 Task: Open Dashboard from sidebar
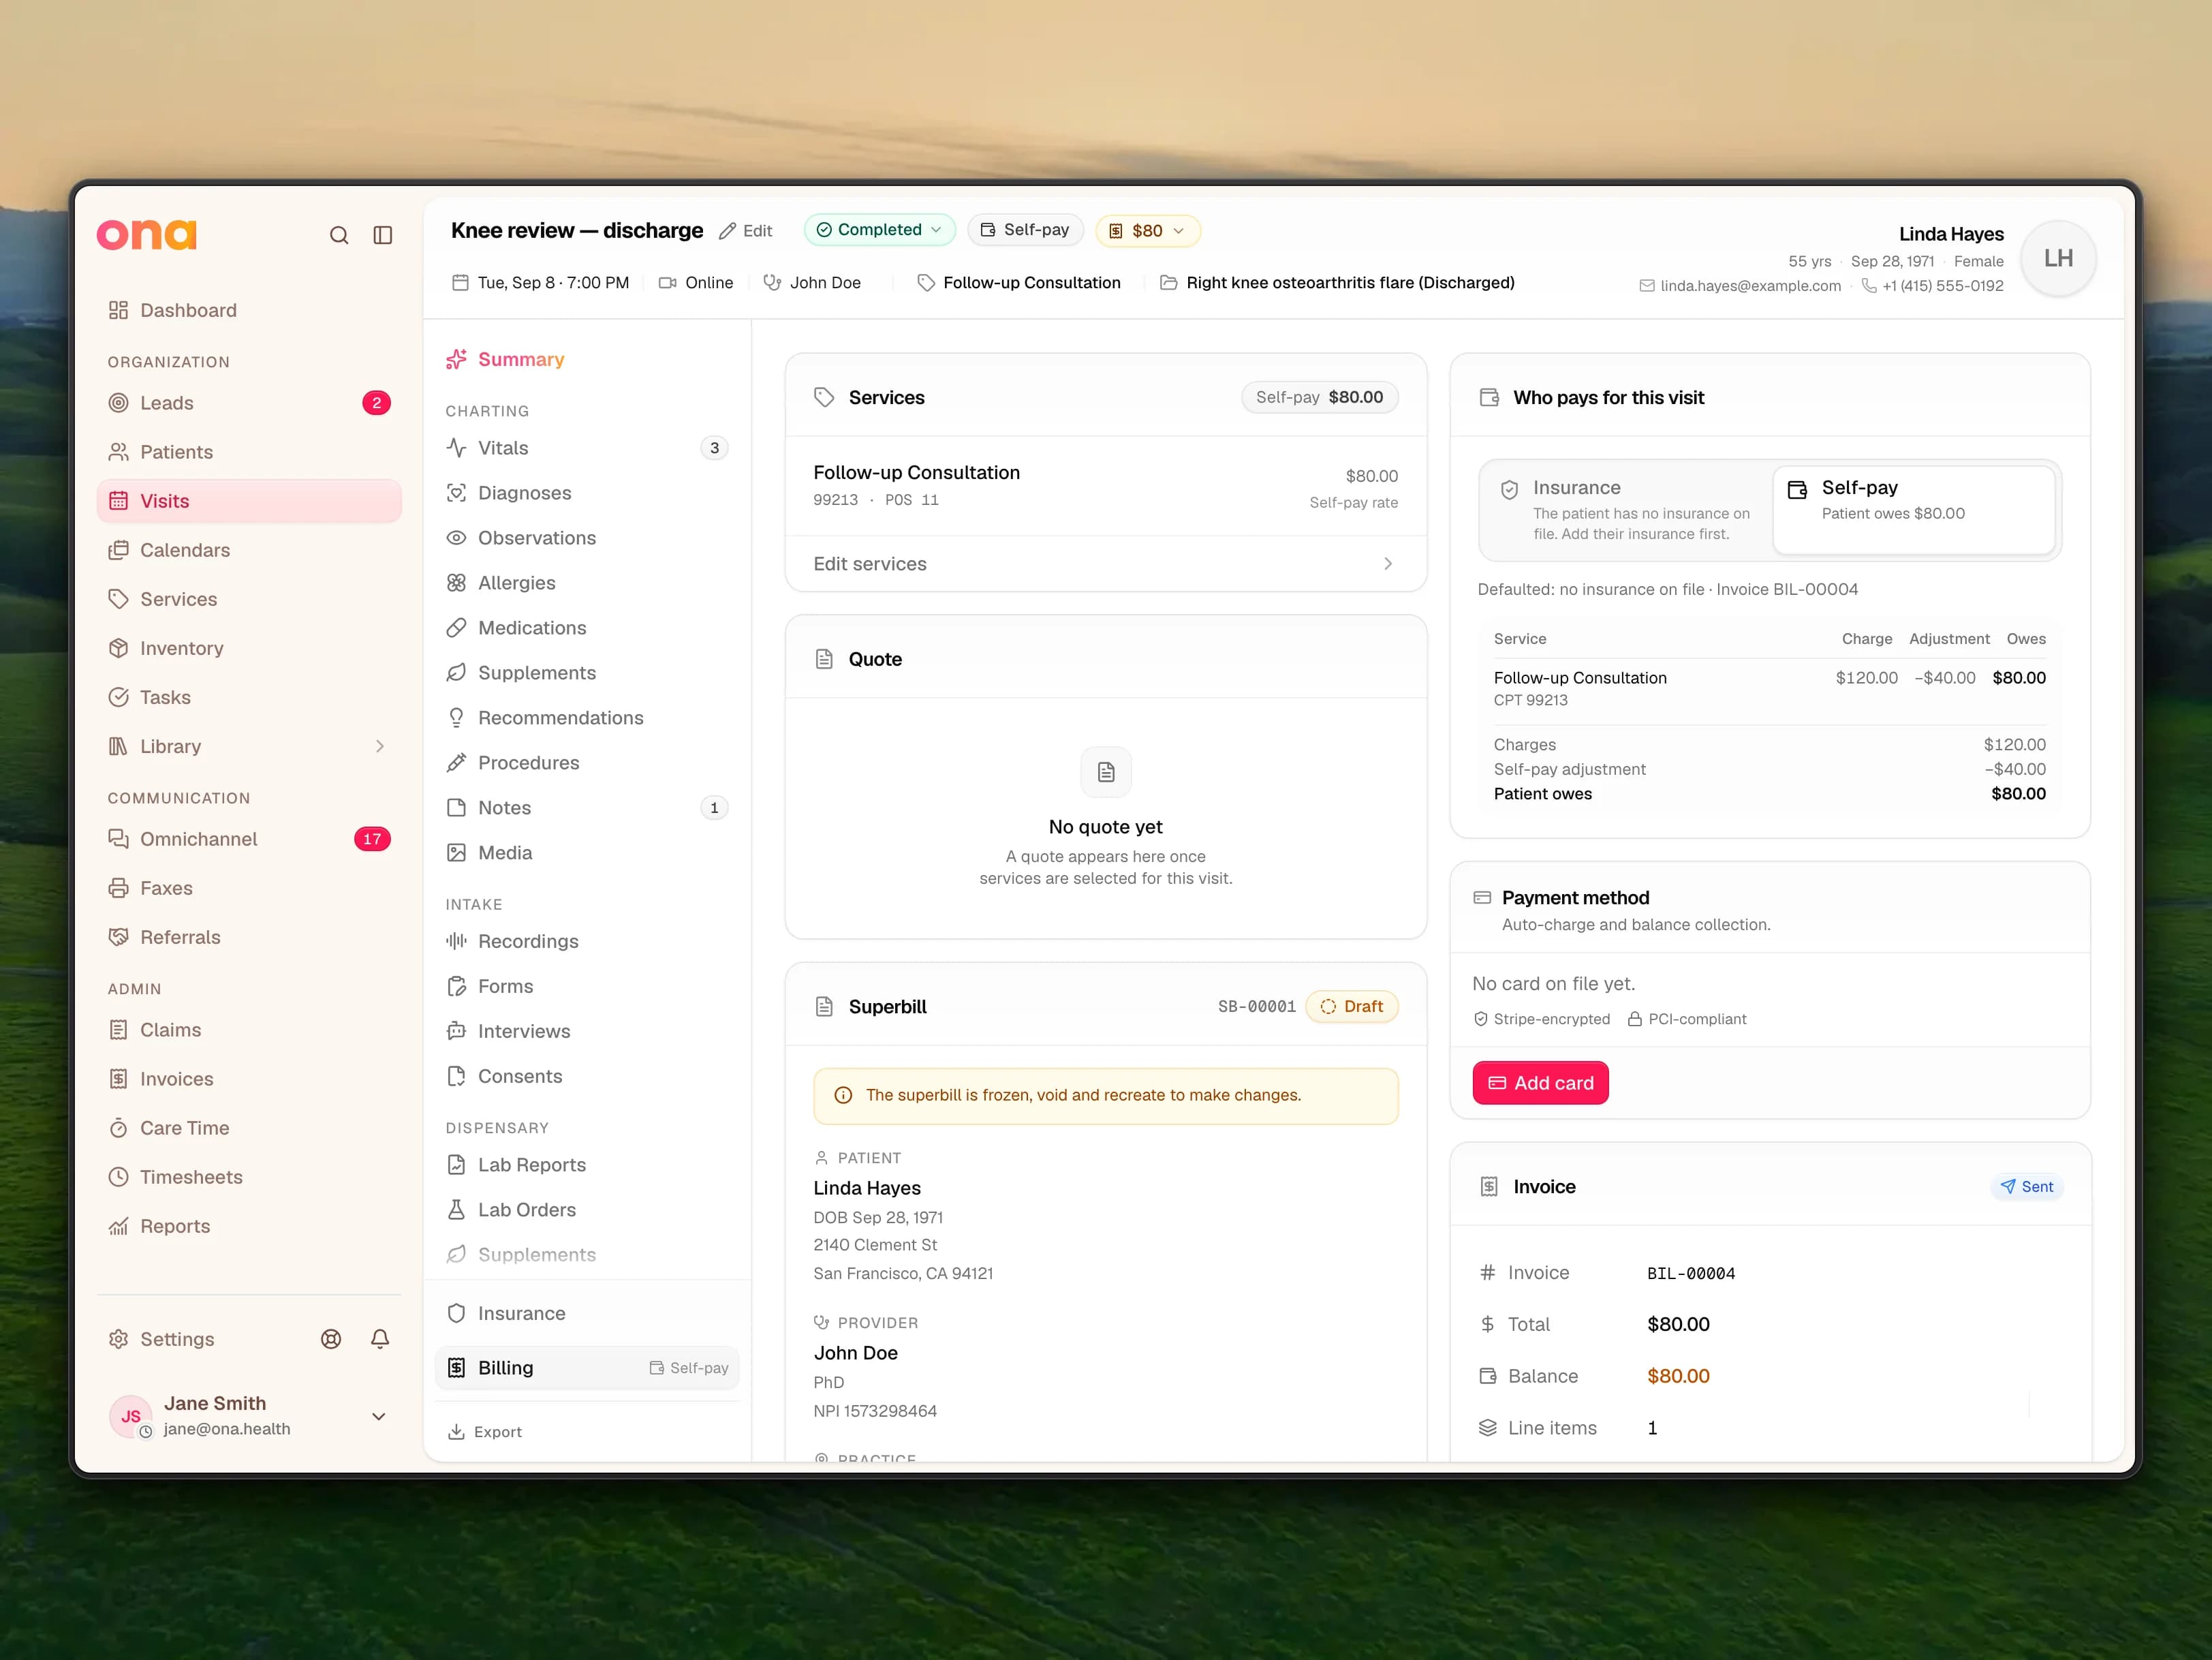click(x=249, y=310)
